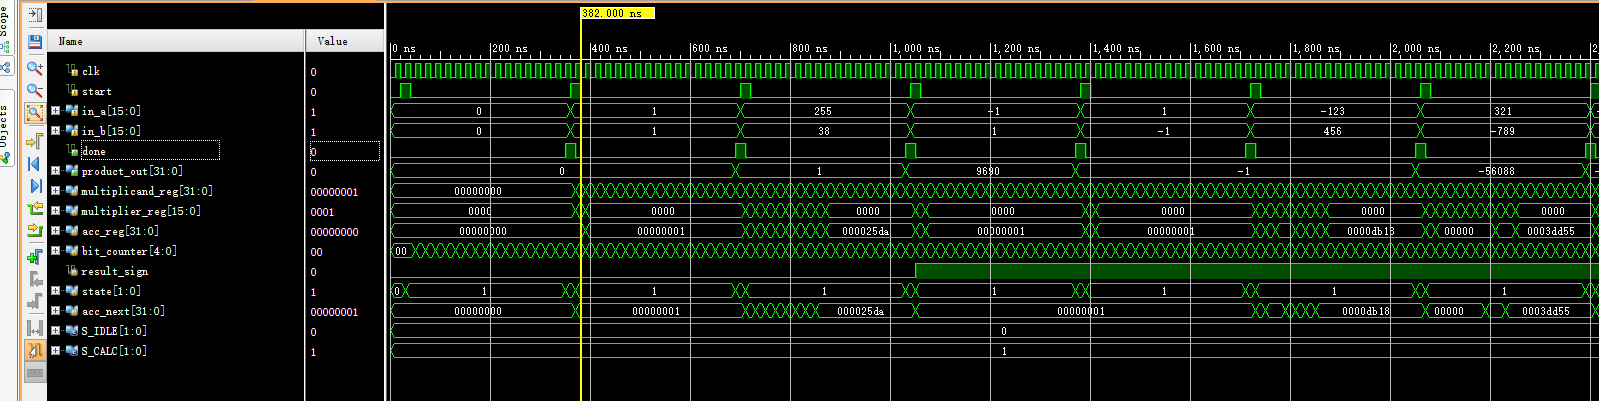This screenshot has height=401, width=1599.
Task: Expand the S_IDLE[1:0] bus
Action: pyautogui.click(x=55, y=331)
